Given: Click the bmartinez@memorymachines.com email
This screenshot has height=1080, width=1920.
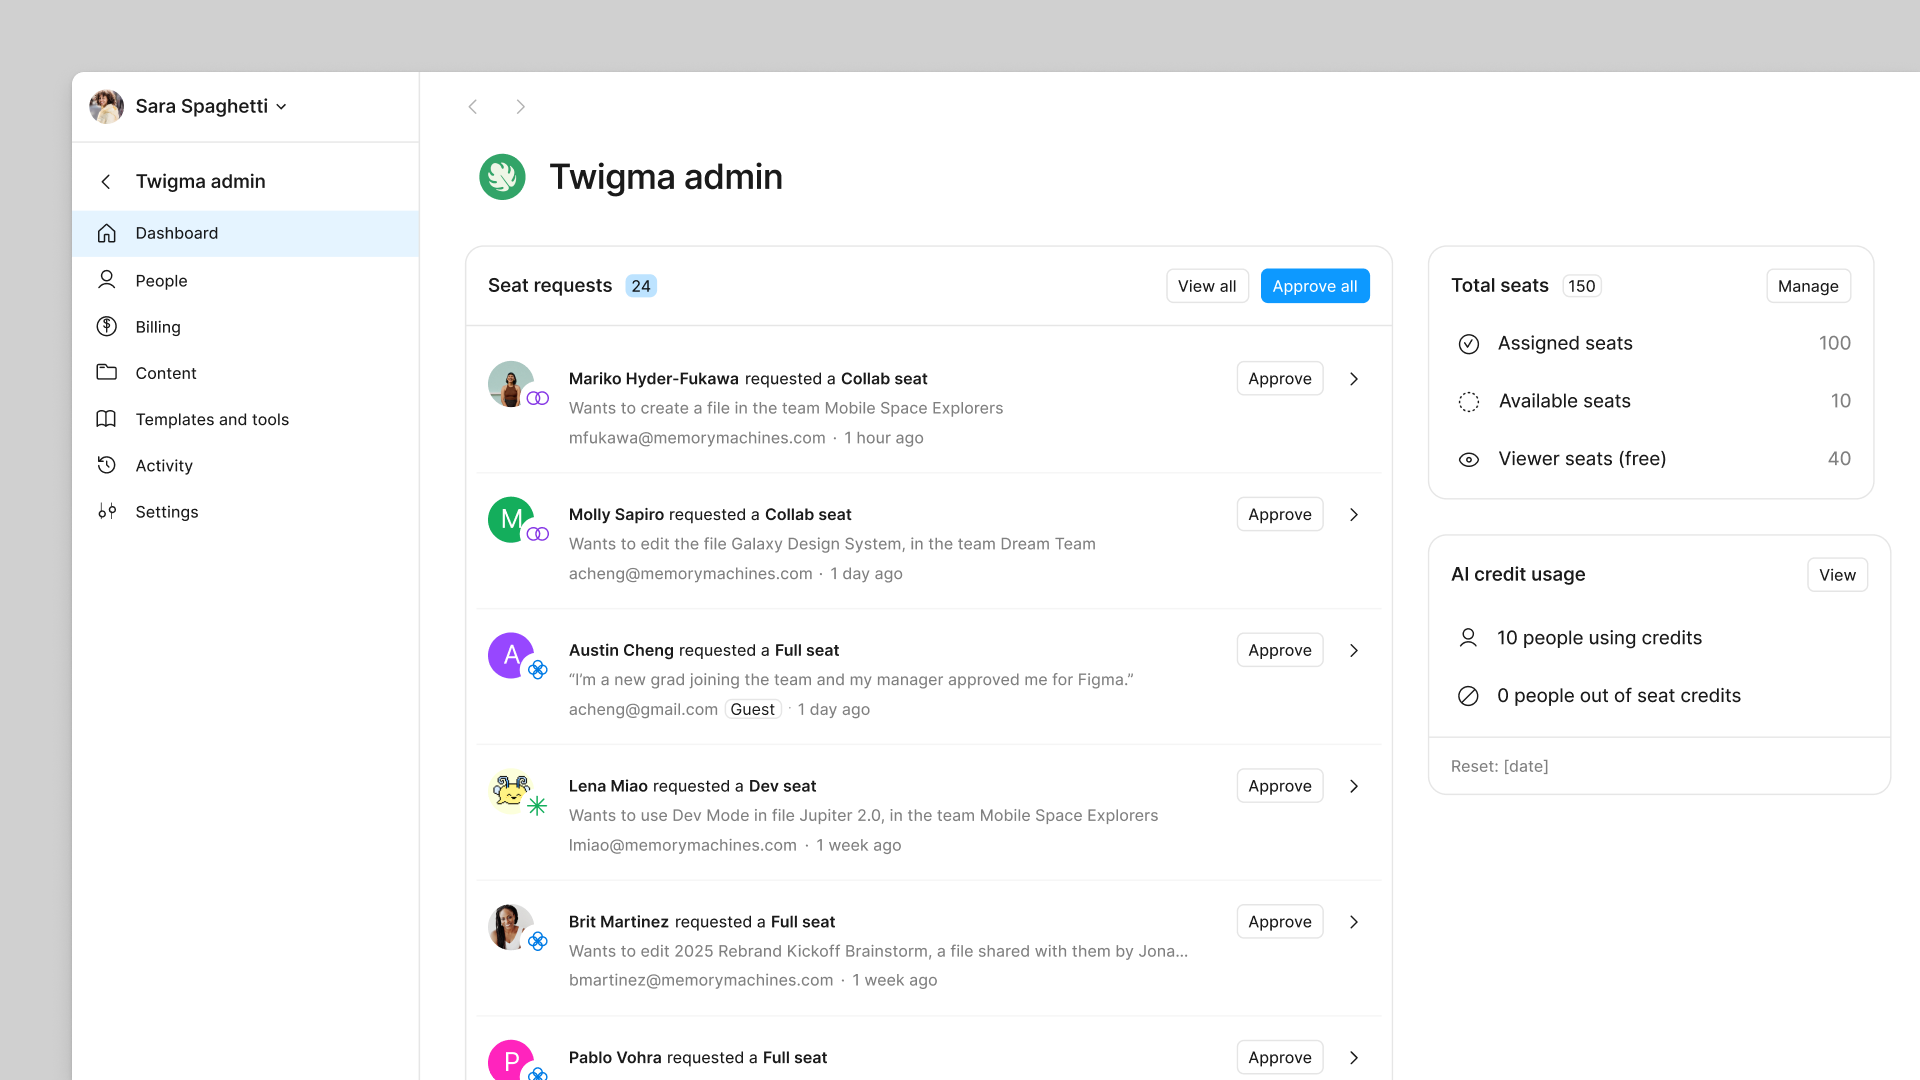Looking at the screenshot, I should 701,980.
